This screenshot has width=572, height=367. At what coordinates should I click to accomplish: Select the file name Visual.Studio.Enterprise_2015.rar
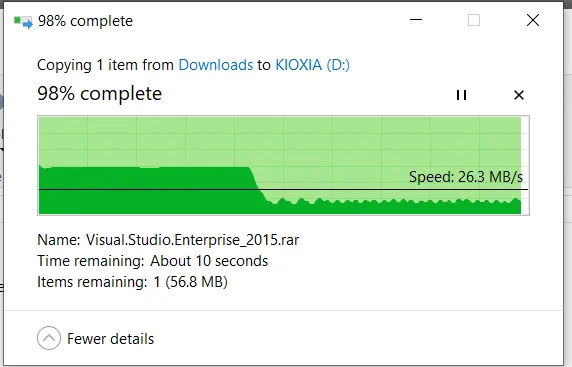[x=193, y=240]
